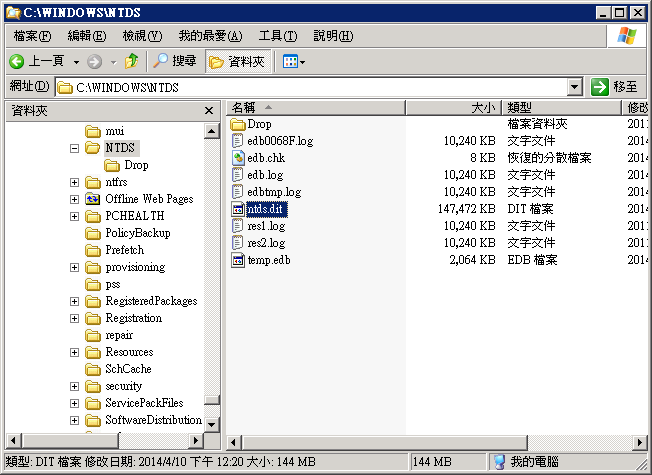Expand the RegisteredPackages tree node
Image resolution: width=652 pixels, height=475 pixels.
(x=74, y=301)
